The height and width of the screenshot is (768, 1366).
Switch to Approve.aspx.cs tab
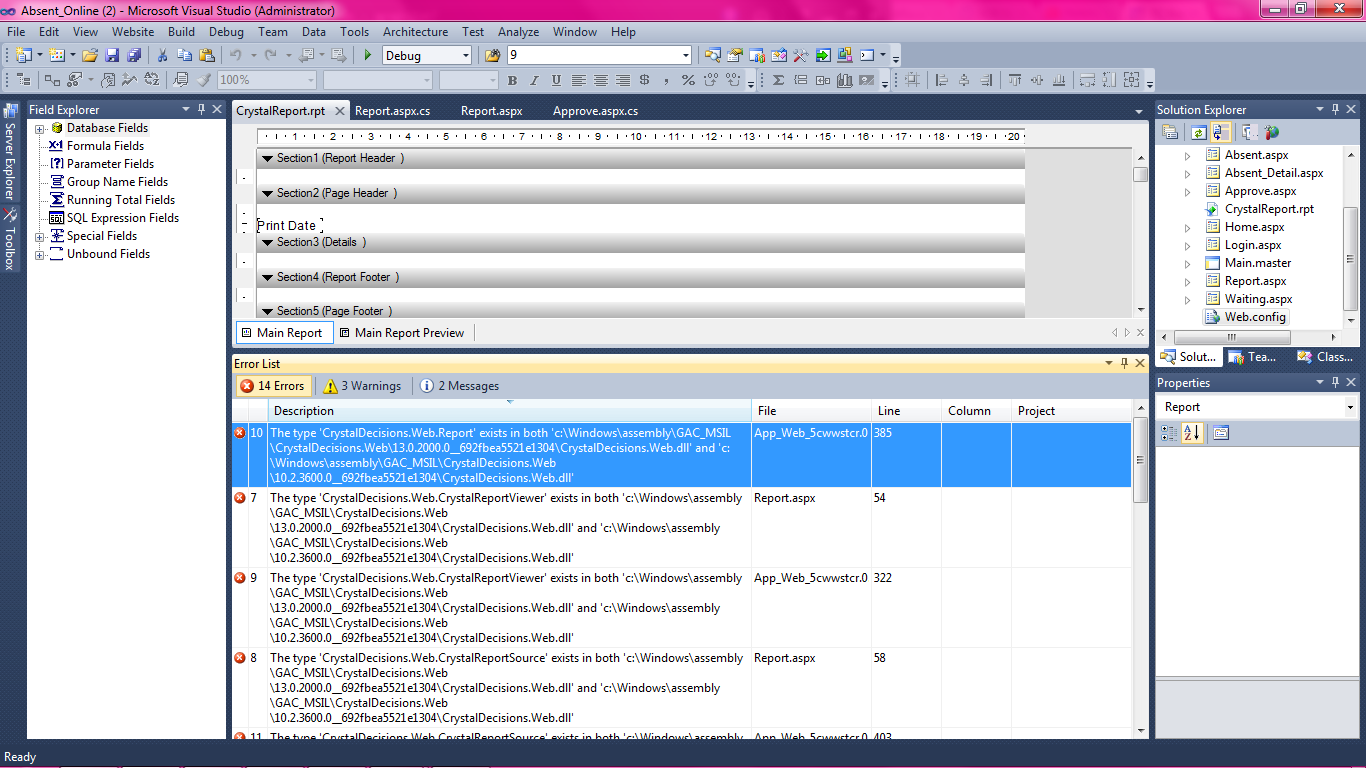coord(595,111)
